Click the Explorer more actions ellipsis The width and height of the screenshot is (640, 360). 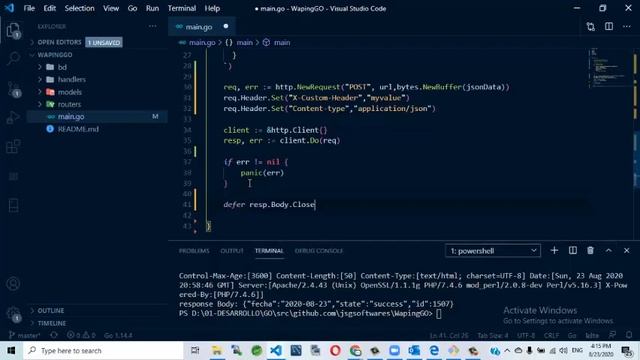tap(153, 26)
